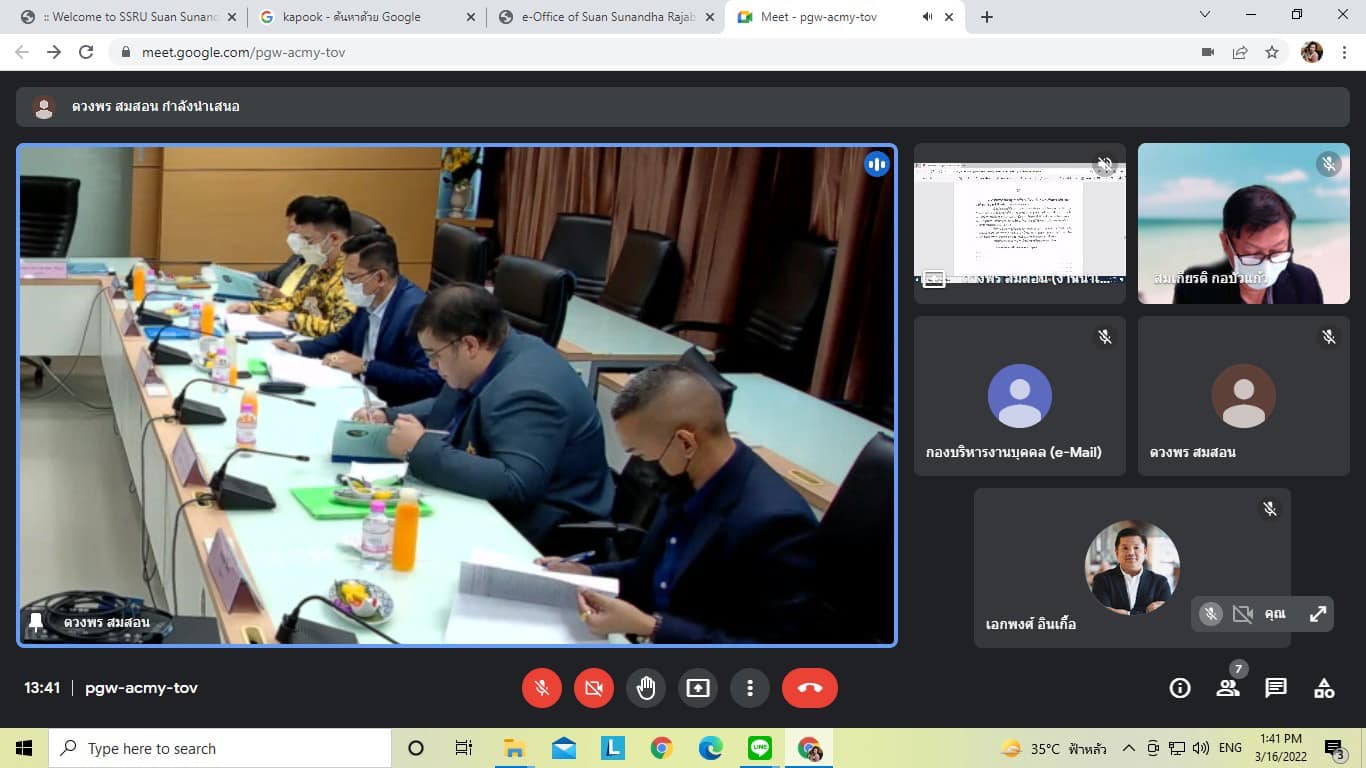This screenshot has width=1366, height=768.
Task: Open new browser tab plus button
Action: point(987,17)
